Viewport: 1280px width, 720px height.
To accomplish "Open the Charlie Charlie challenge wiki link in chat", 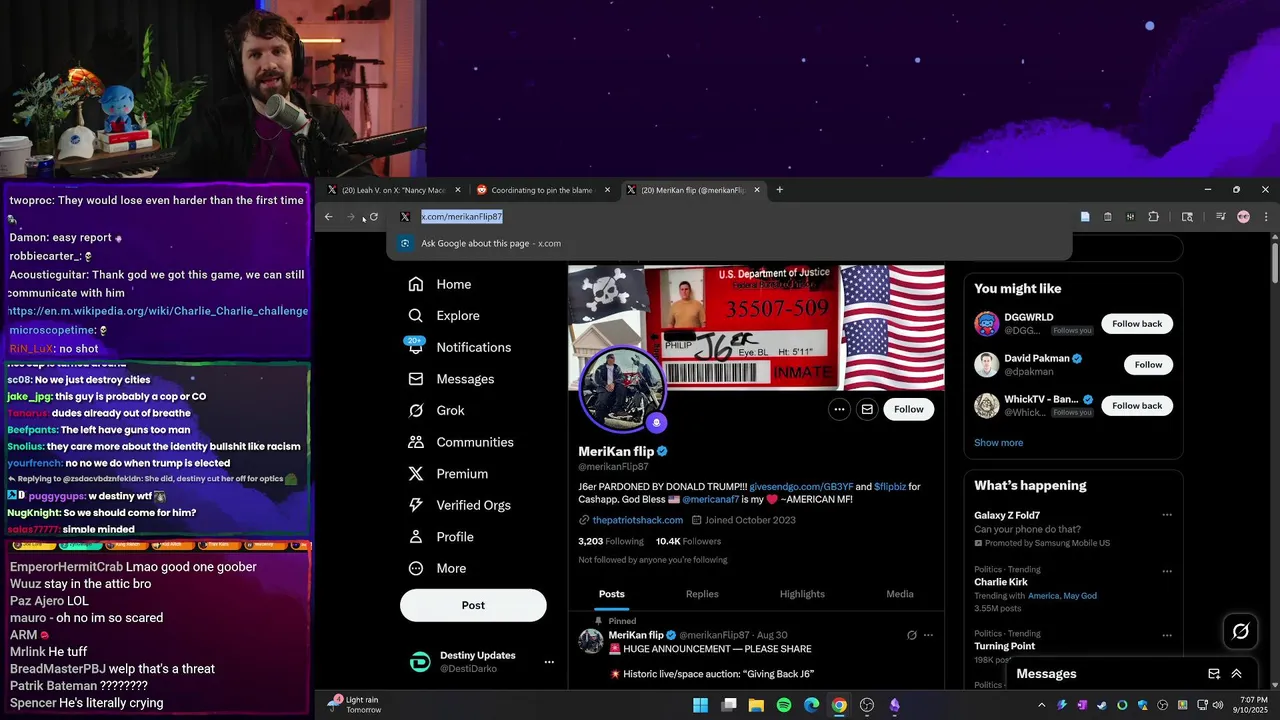I will [158, 311].
